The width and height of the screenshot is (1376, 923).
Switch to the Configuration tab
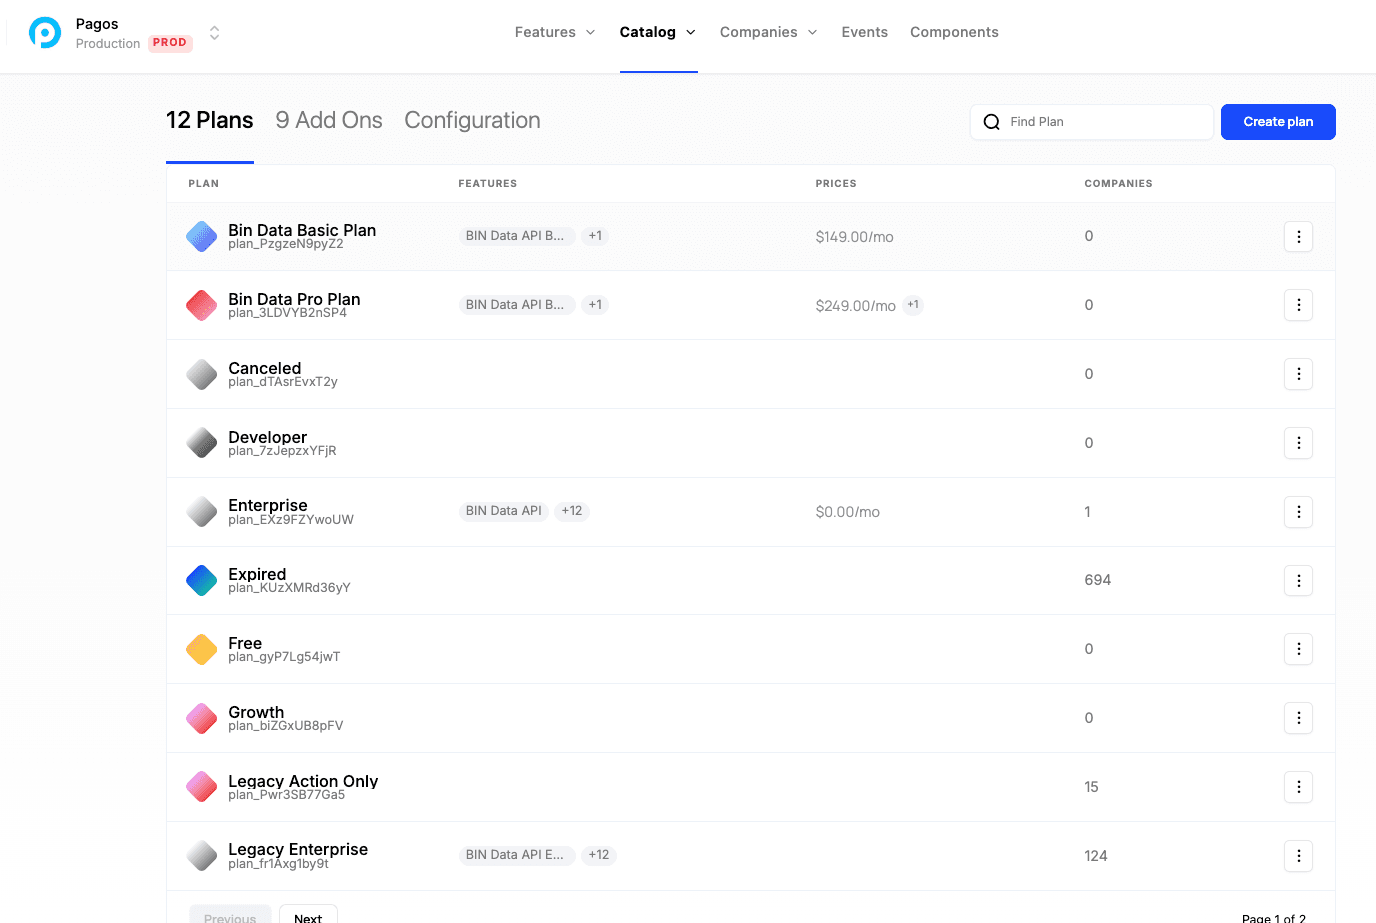pos(472,120)
